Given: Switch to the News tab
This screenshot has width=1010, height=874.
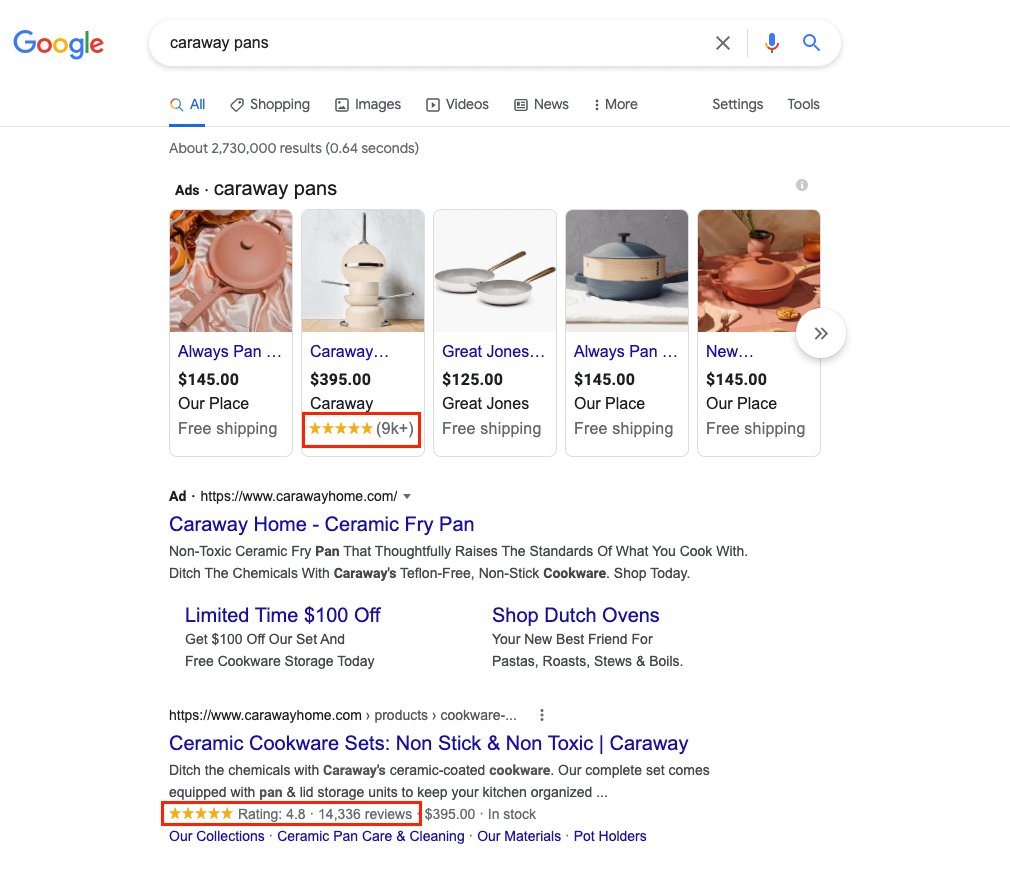Looking at the screenshot, I should [x=541, y=104].
